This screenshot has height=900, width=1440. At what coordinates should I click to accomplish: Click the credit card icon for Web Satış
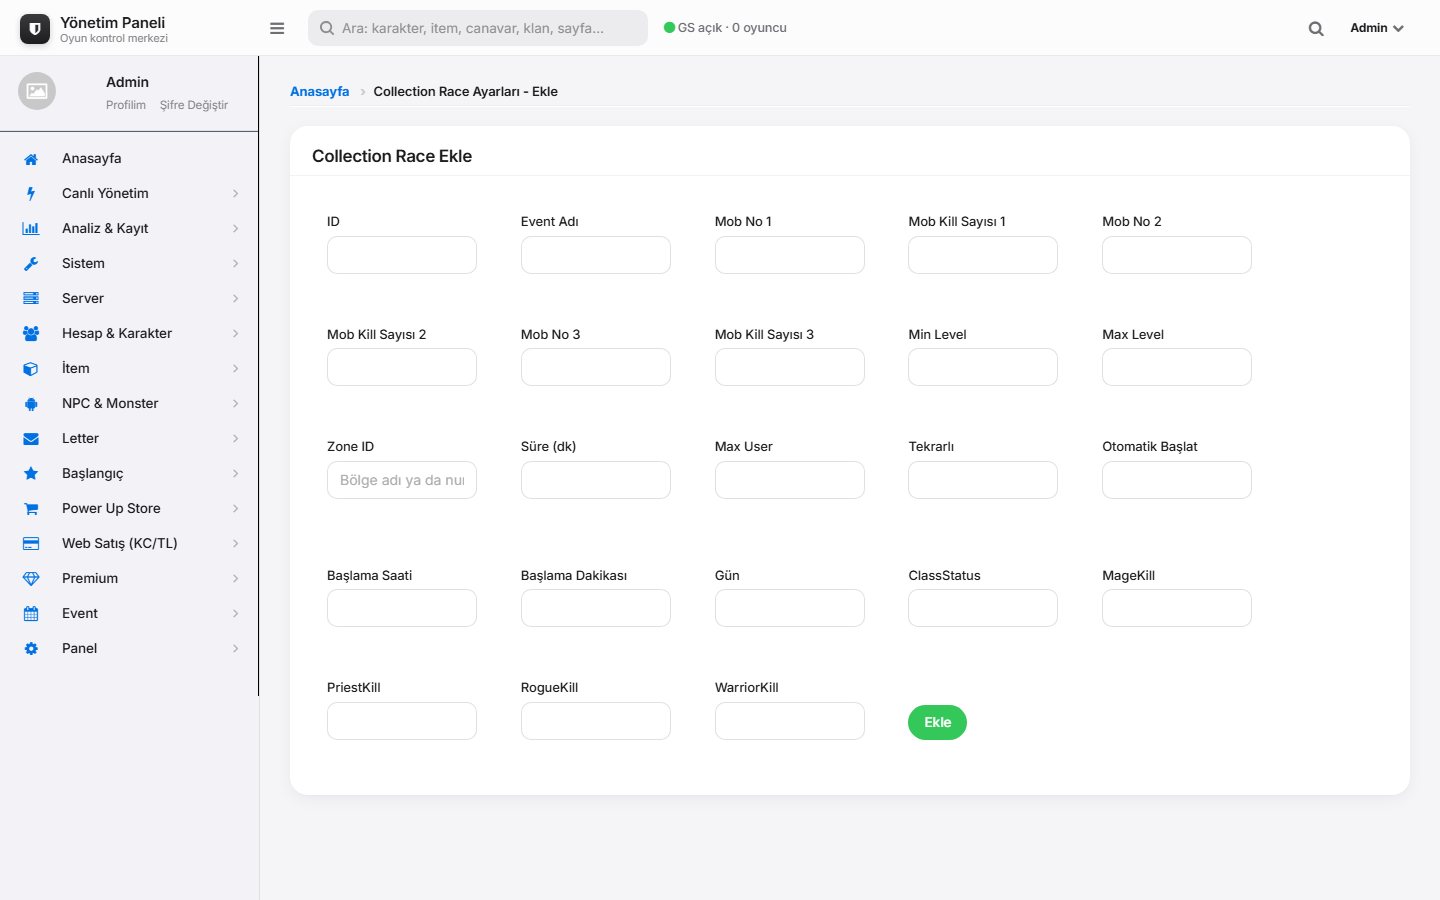[x=31, y=544]
